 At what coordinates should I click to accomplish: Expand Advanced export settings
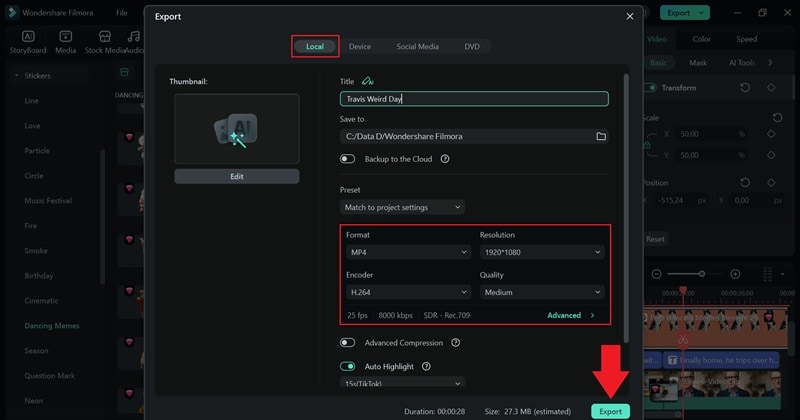click(x=570, y=315)
